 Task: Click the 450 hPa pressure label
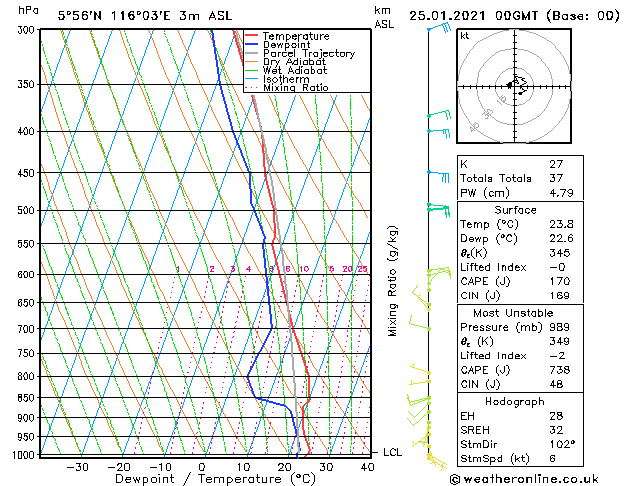point(28,173)
